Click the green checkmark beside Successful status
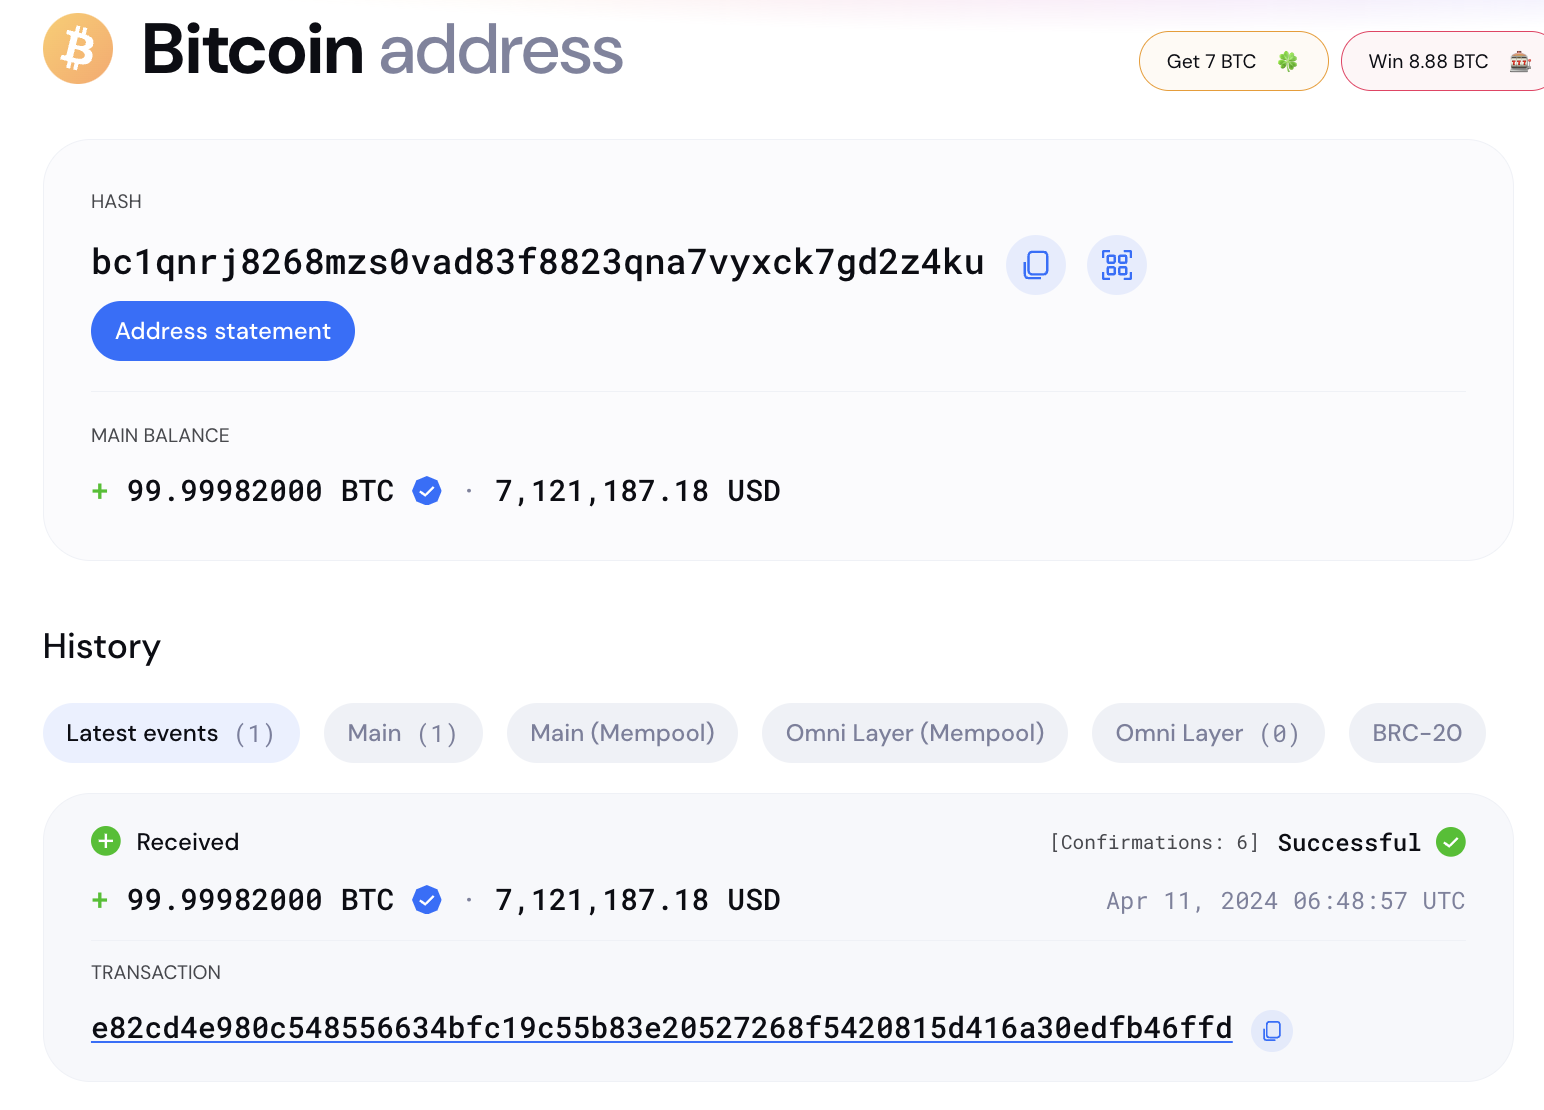 point(1450,842)
